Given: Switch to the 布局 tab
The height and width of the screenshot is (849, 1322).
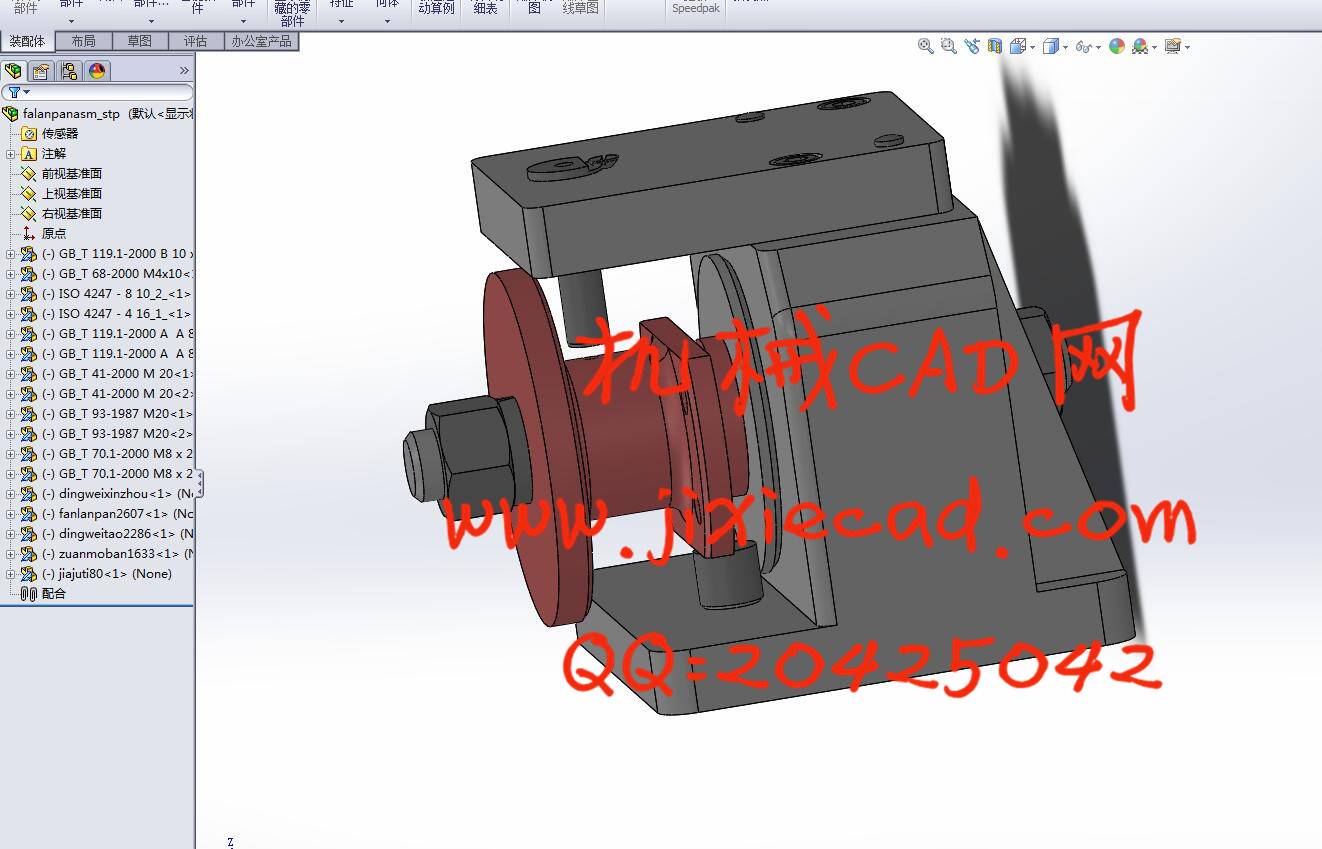Looking at the screenshot, I should [84, 41].
